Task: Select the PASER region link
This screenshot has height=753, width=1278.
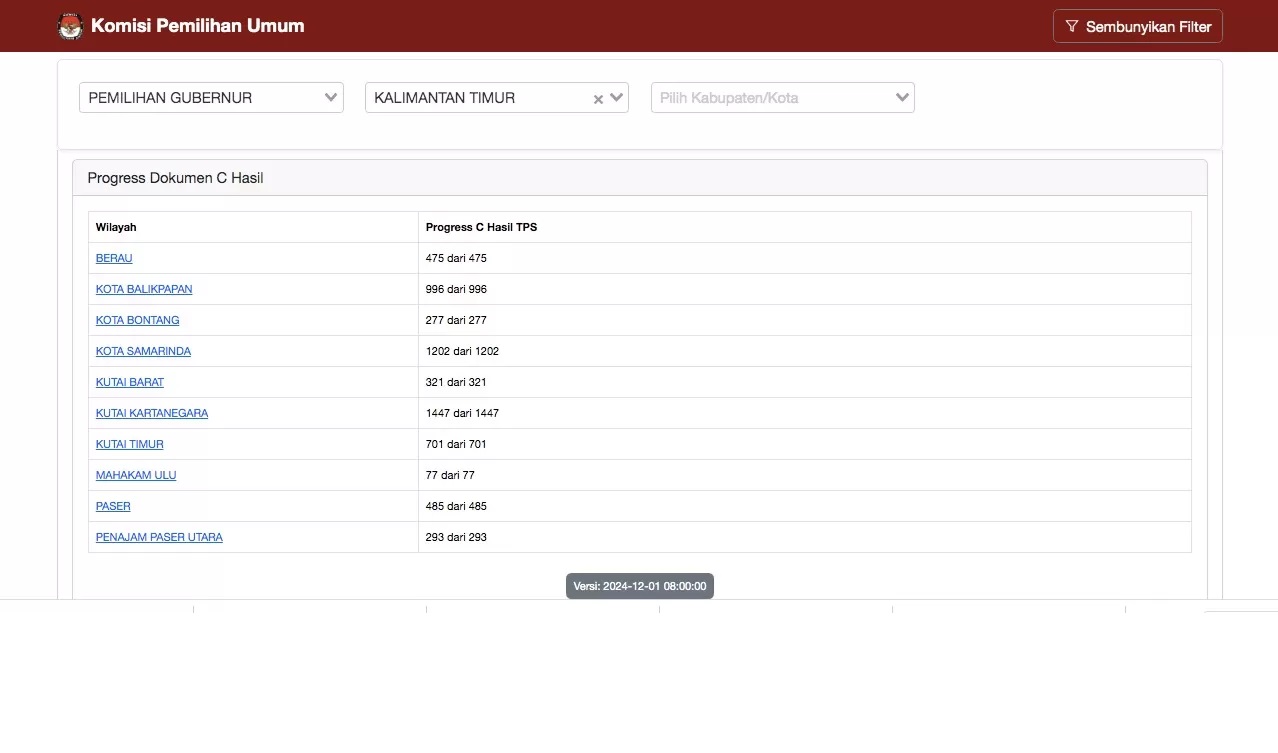Action: [x=113, y=506]
